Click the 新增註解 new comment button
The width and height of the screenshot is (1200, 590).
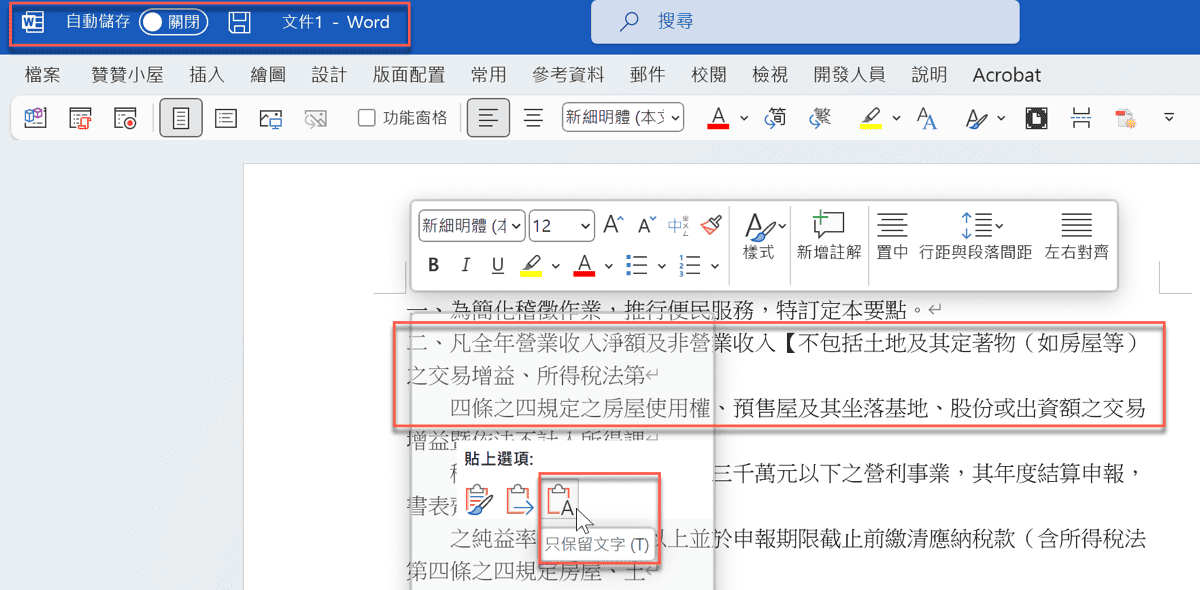click(x=829, y=236)
